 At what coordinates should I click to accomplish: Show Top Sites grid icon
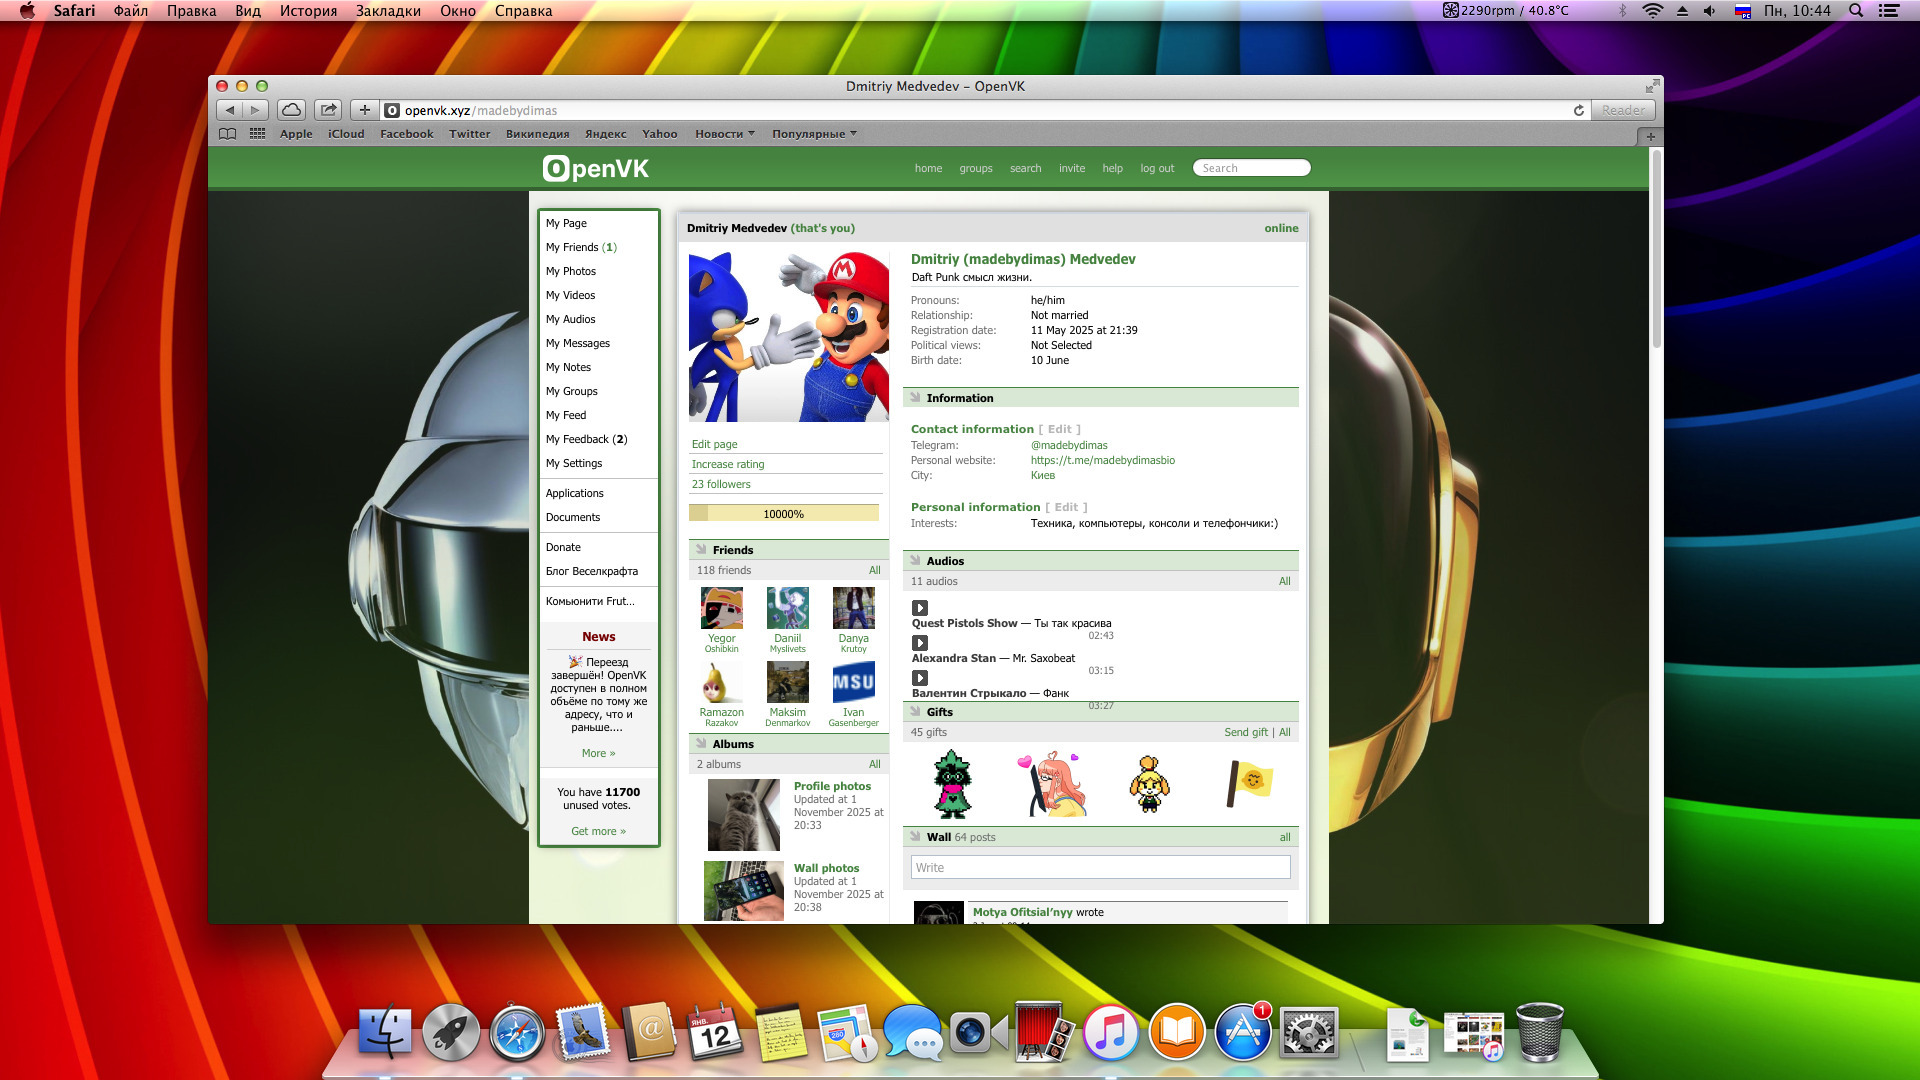[x=257, y=134]
